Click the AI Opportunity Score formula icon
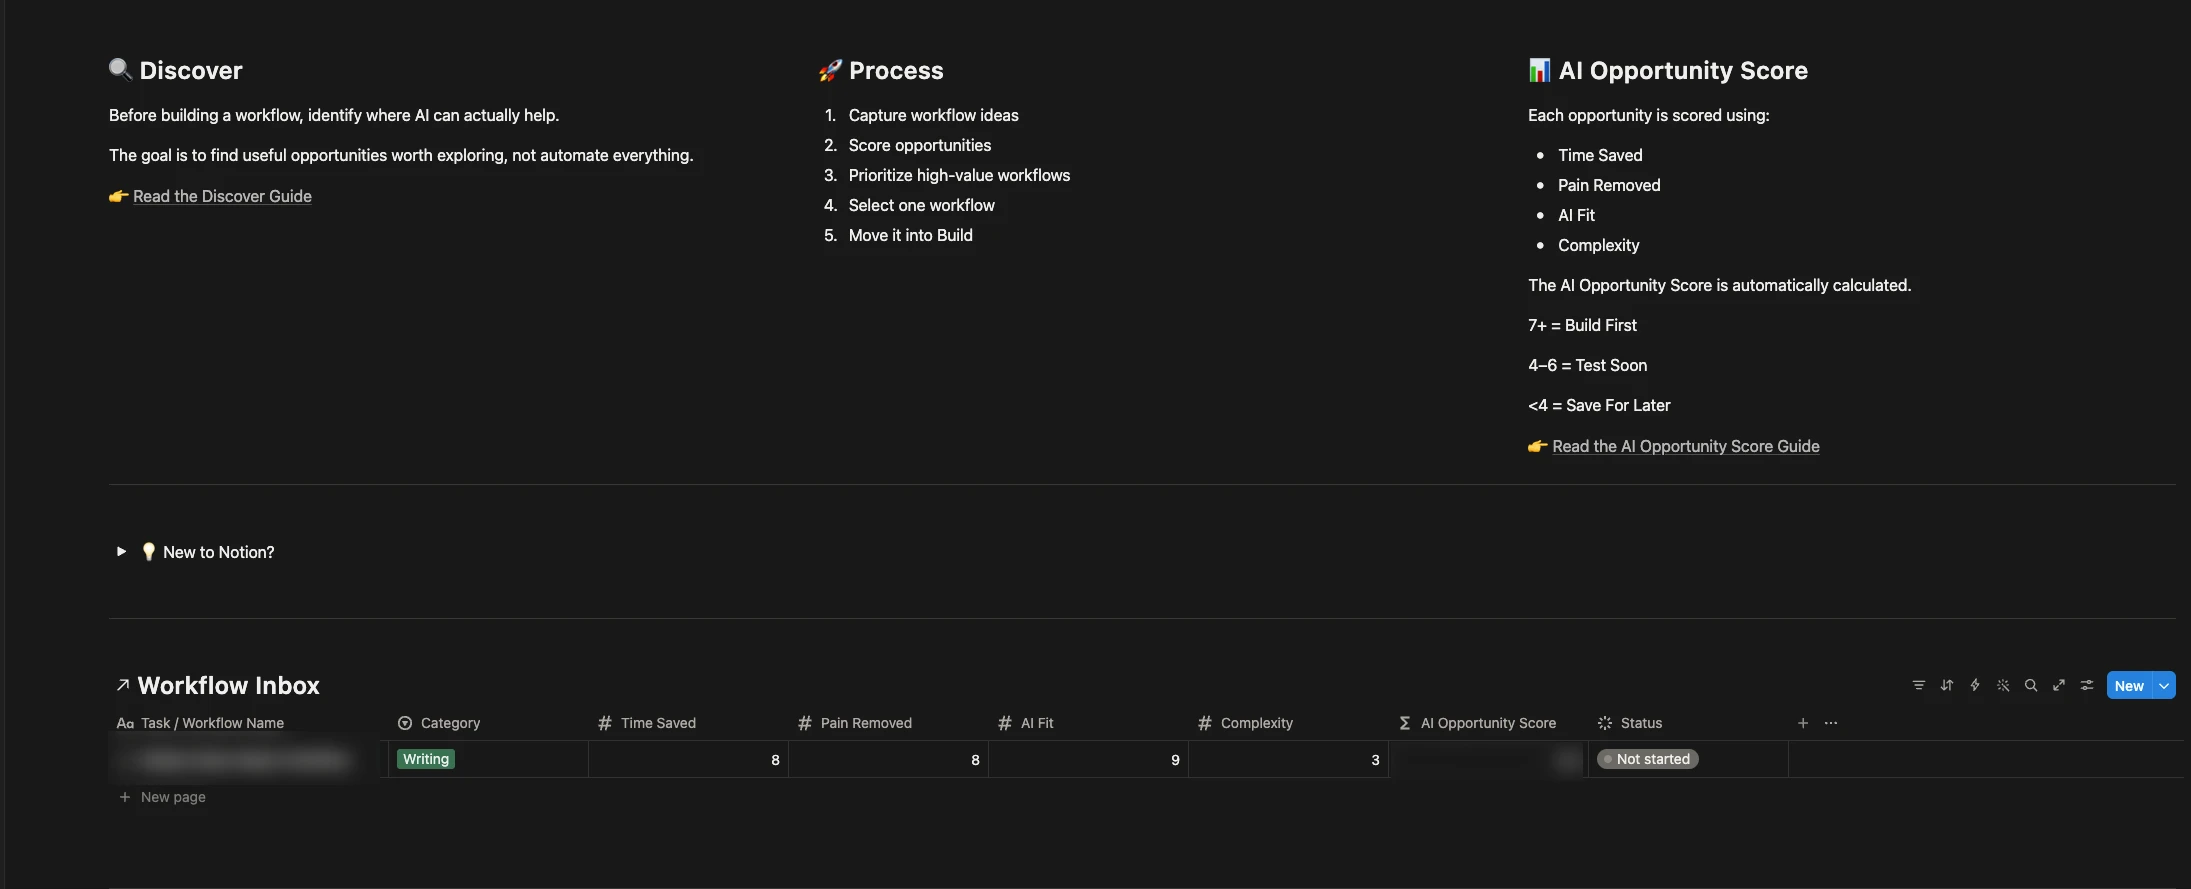2191x889 pixels. 1405,723
